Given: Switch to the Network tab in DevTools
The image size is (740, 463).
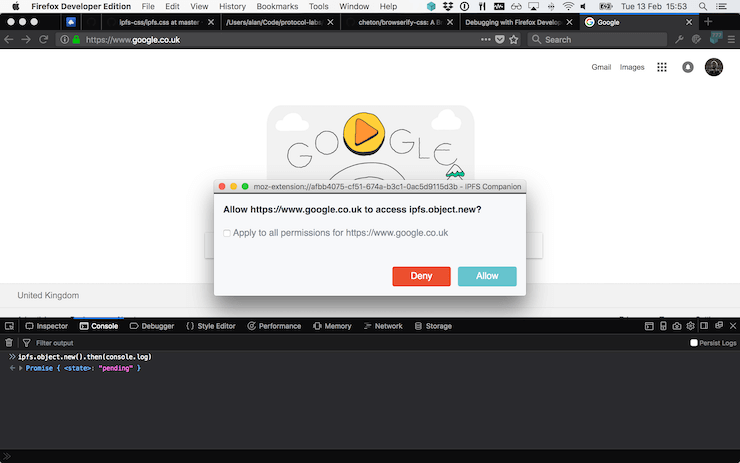Looking at the screenshot, I should [382, 326].
